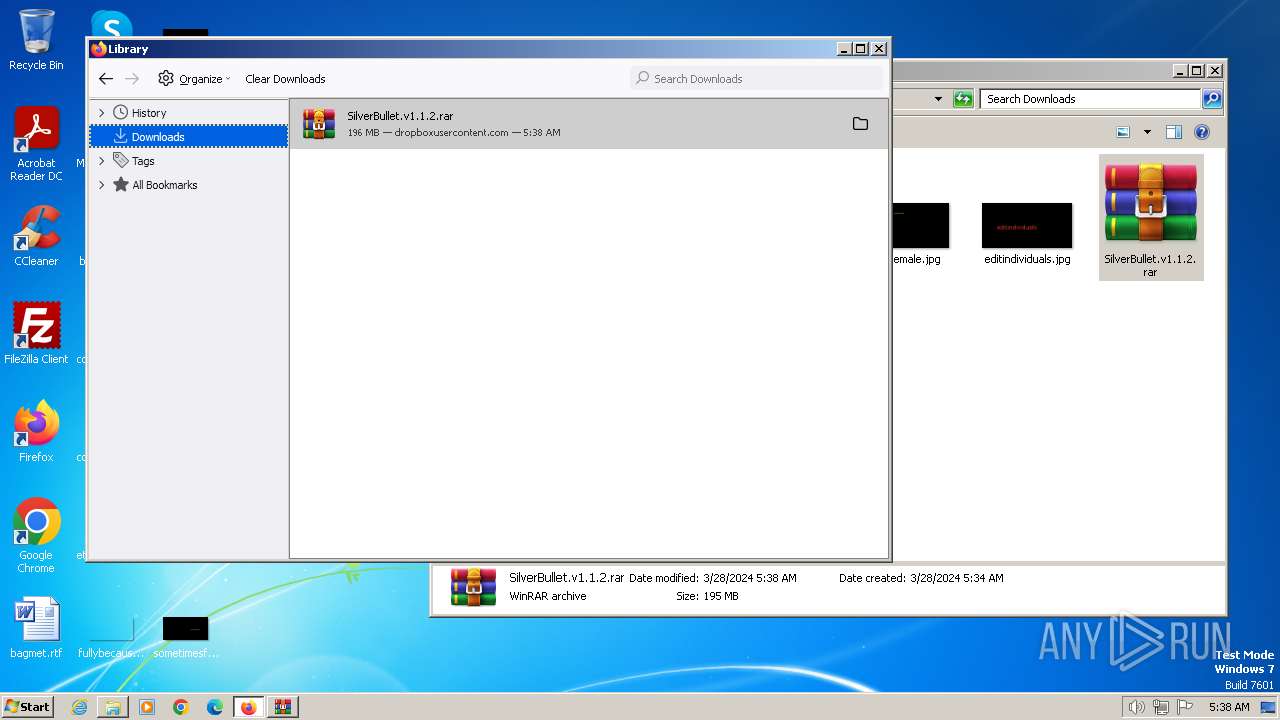Viewport: 1280px width, 720px height.
Task: Open the Recycle Bin desktop icon
Action: [x=36, y=40]
